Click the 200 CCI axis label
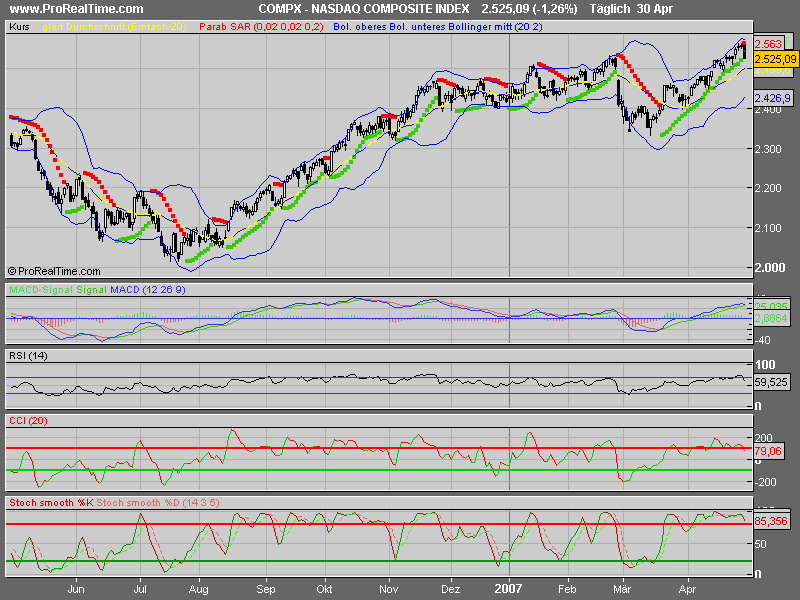Viewport: 800px width, 600px height. coord(764,438)
